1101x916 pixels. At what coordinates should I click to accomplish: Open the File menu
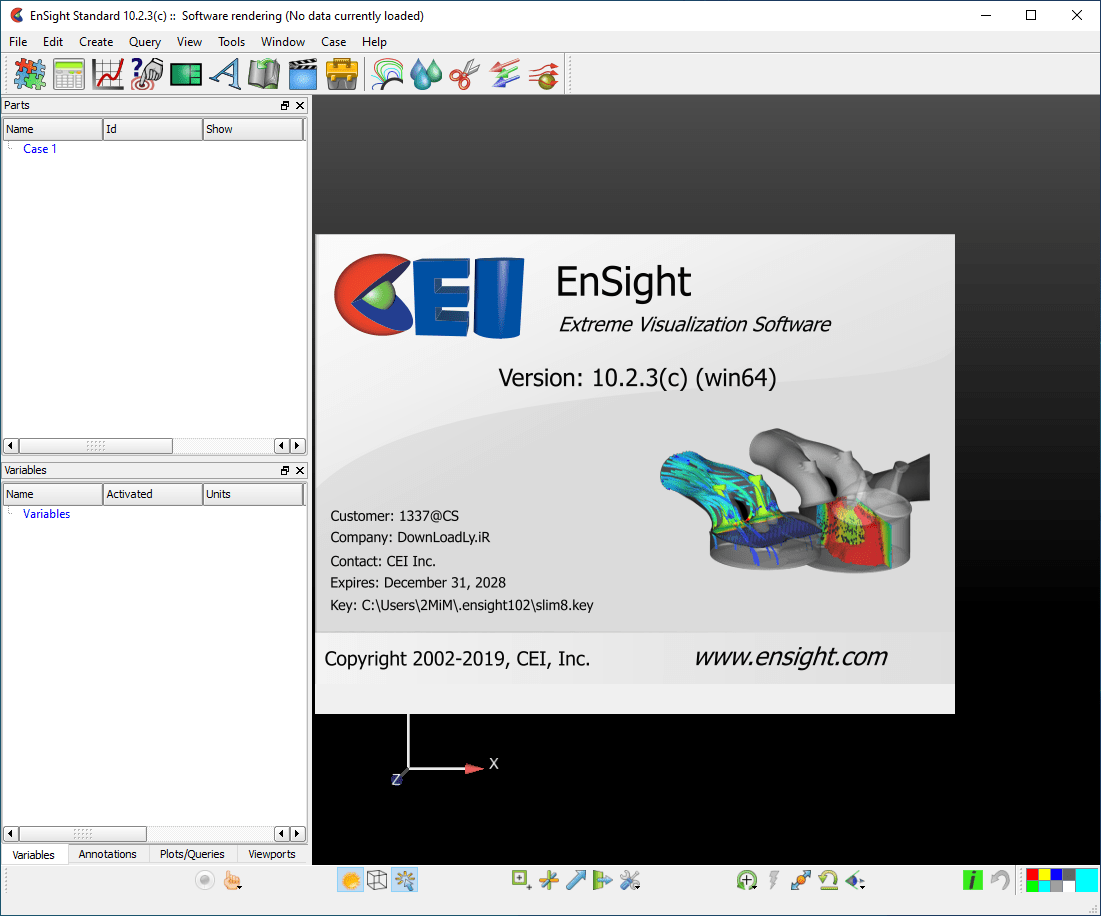click(17, 42)
